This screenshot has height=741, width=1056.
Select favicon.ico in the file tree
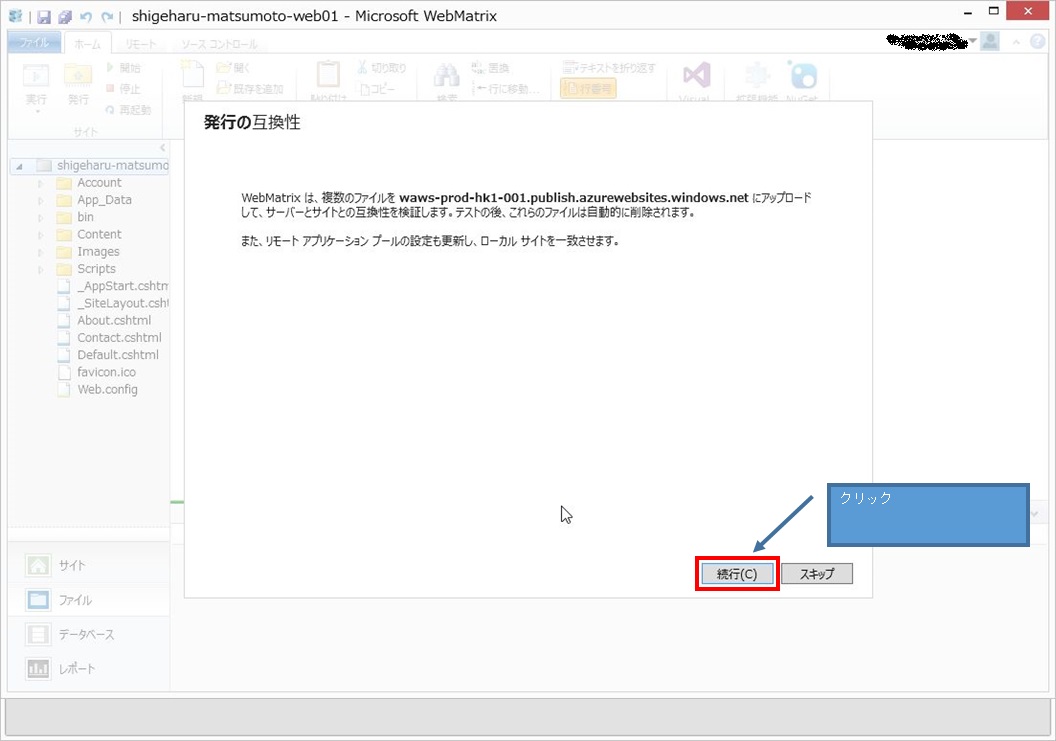coord(97,372)
